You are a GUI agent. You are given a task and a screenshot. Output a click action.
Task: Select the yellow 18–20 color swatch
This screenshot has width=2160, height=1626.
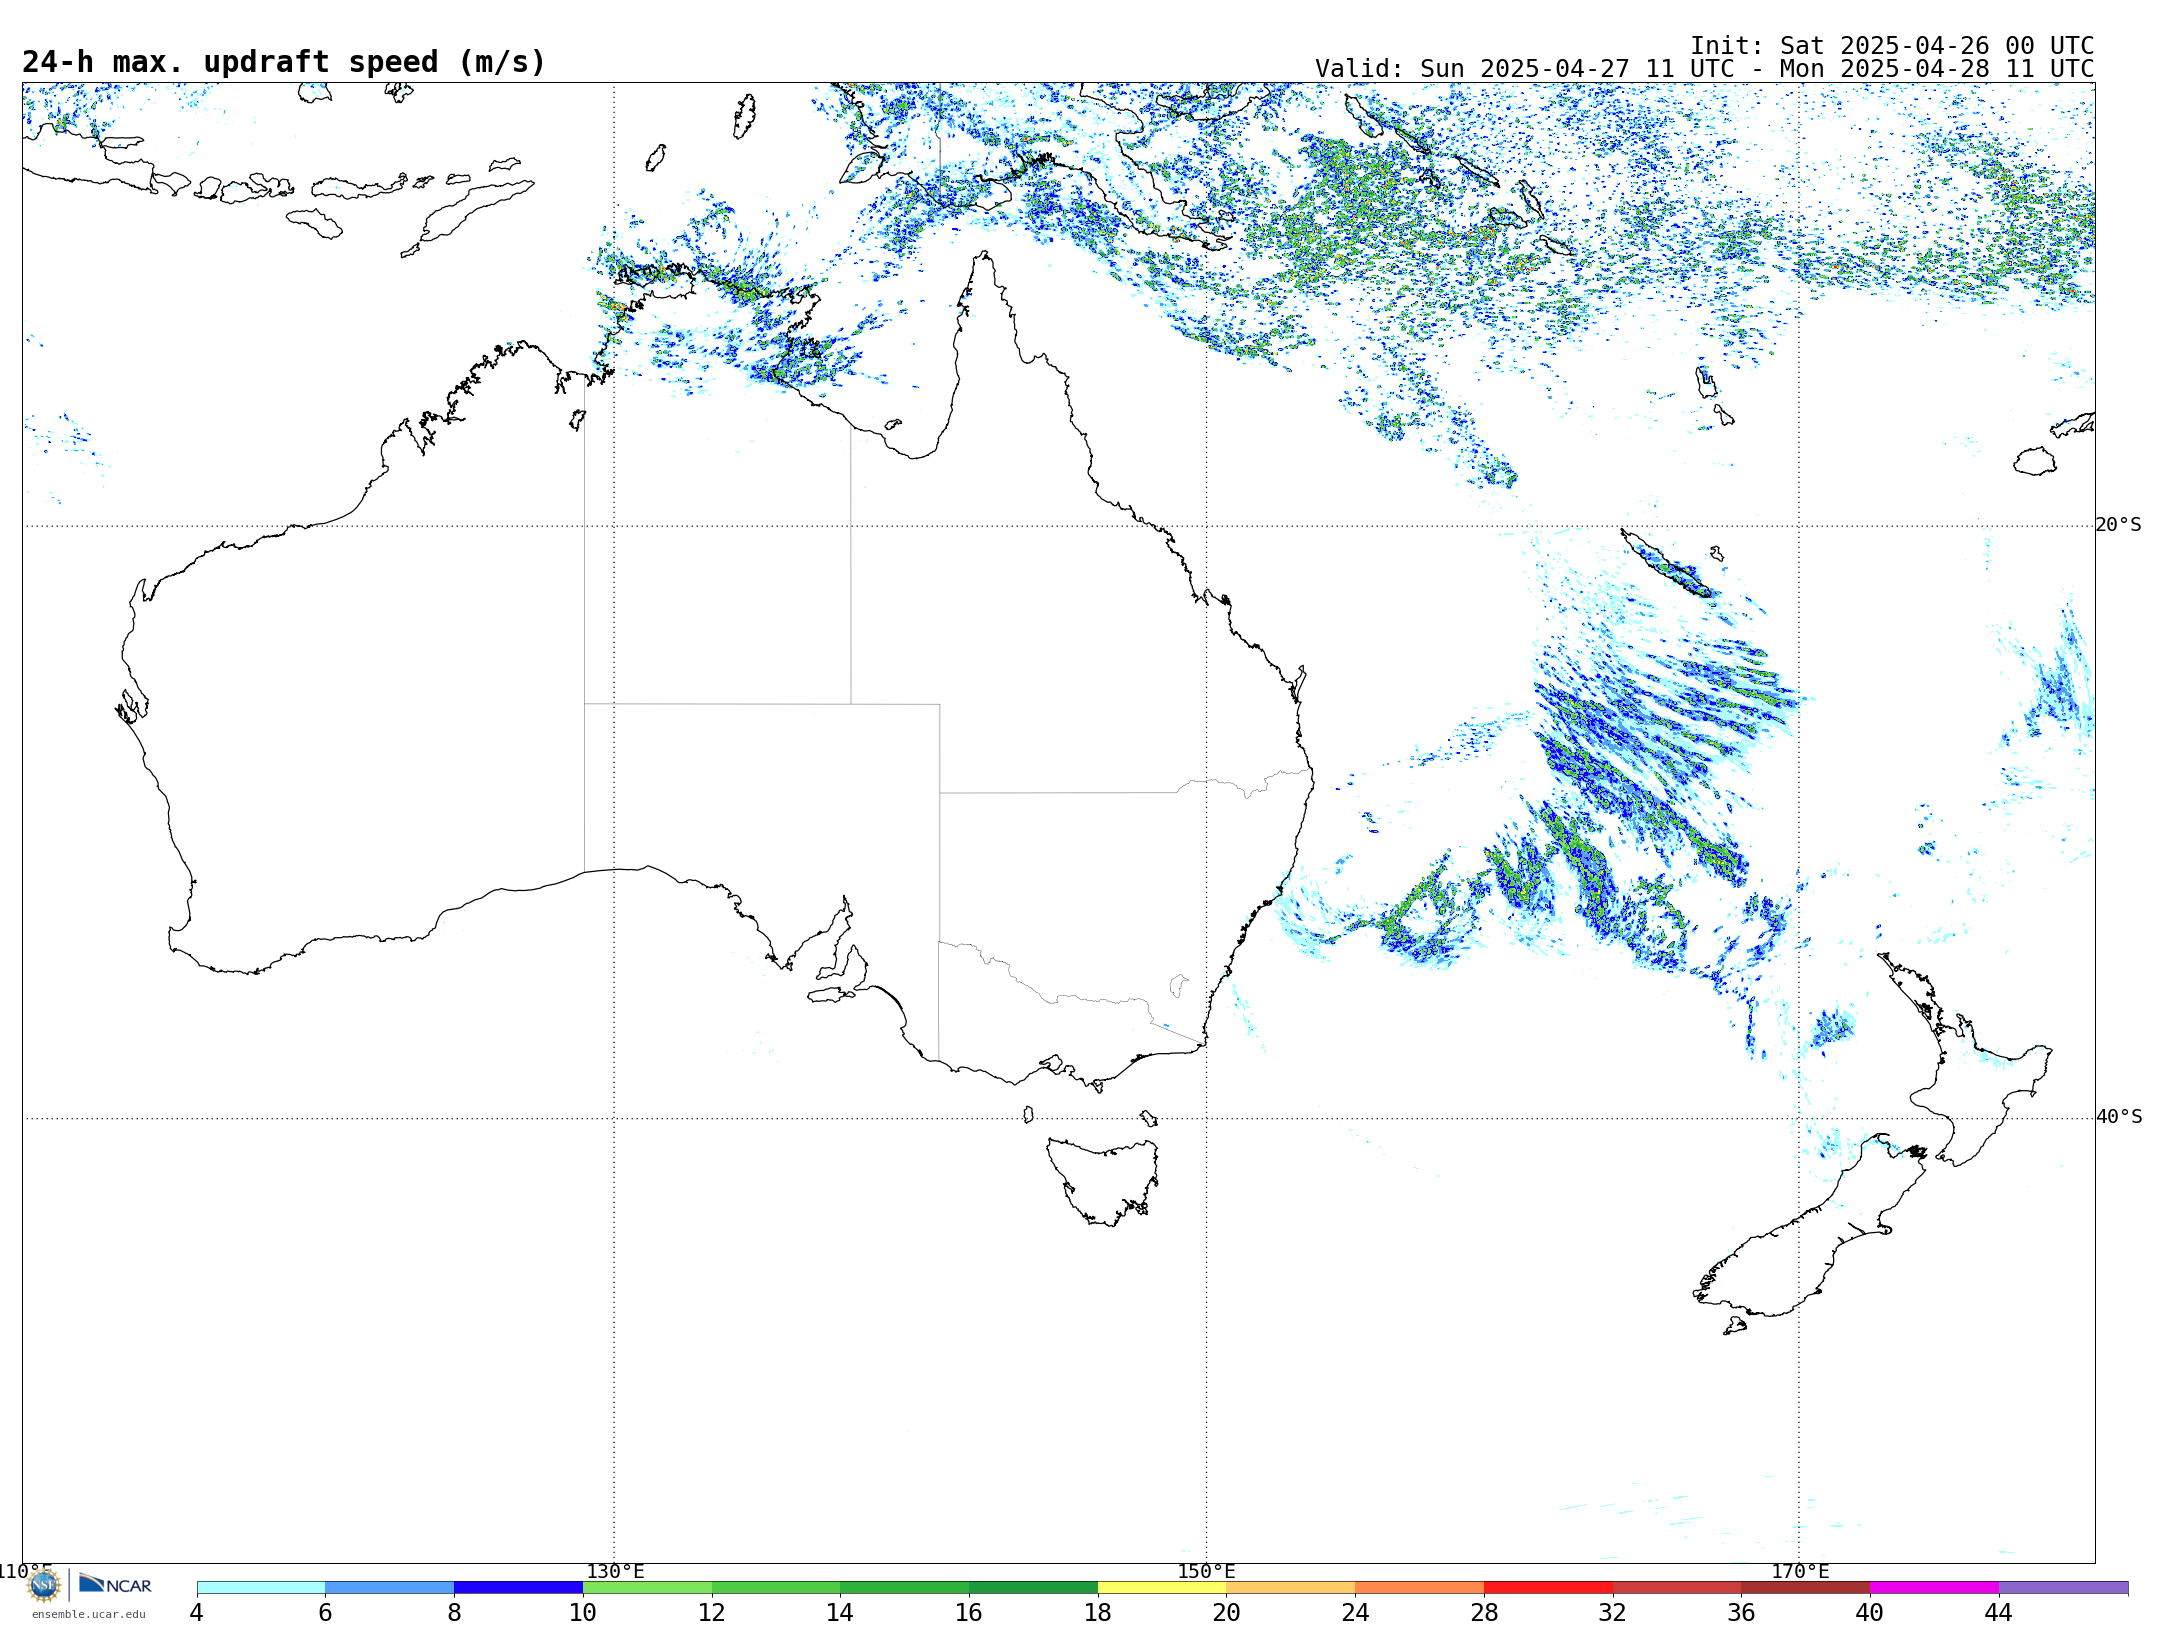(x=1162, y=1587)
